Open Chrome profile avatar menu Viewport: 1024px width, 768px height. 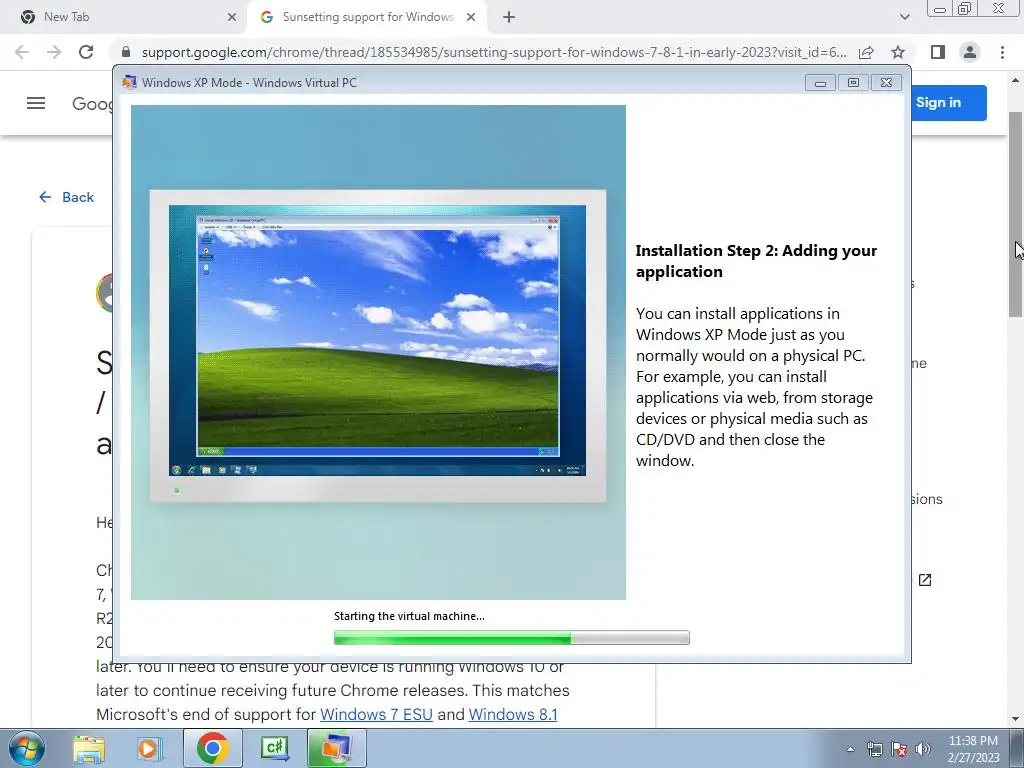970,52
